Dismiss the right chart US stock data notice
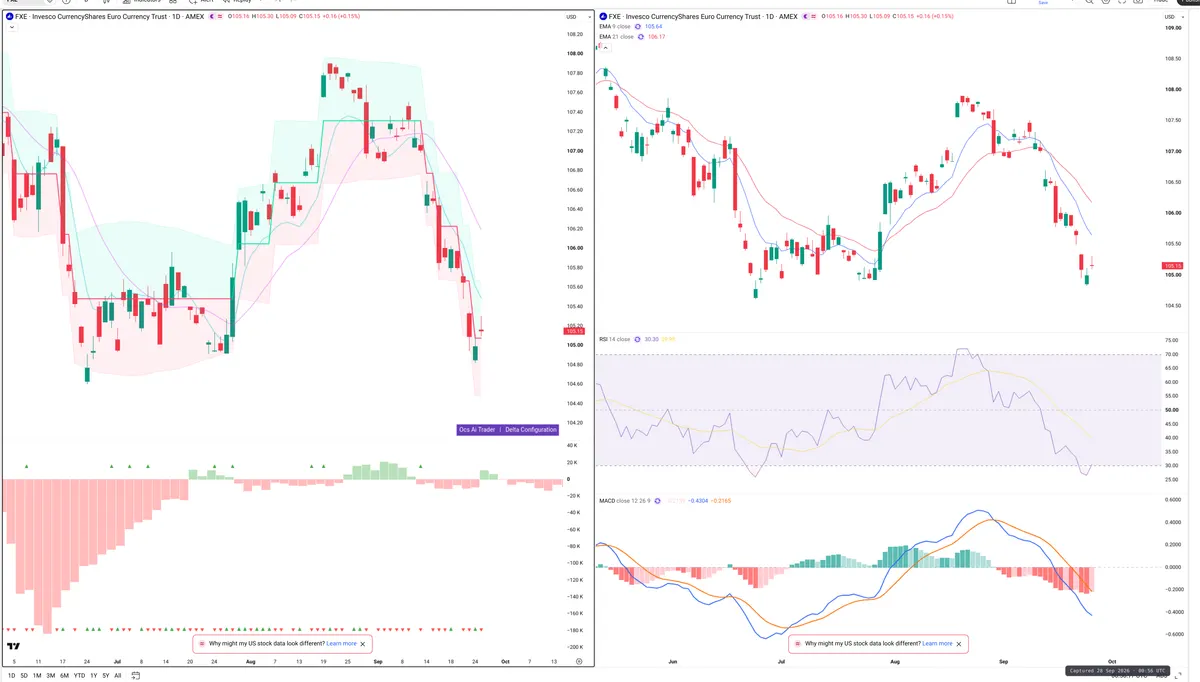Image resolution: width=1200 pixels, height=682 pixels. click(x=961, y=644)
